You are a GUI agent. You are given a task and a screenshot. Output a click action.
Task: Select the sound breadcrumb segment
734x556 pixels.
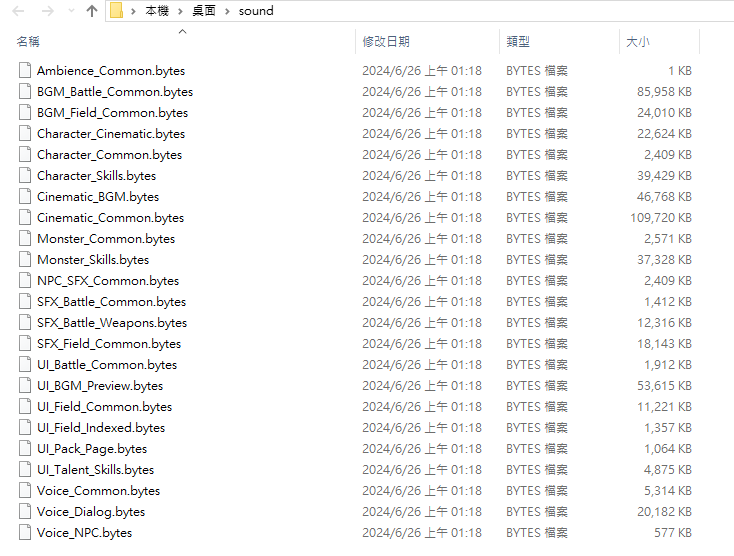pos(256,11)
